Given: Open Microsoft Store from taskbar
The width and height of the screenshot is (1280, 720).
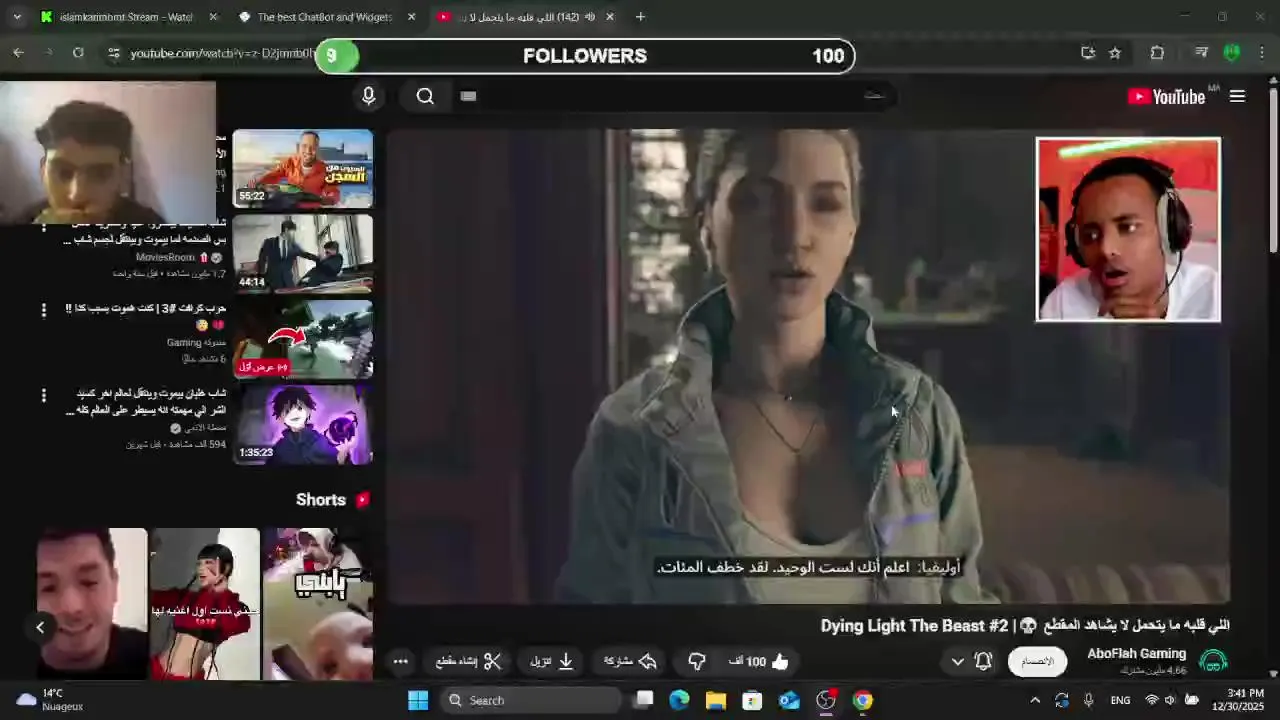Looking at the screenshot, I should [752, 700].
